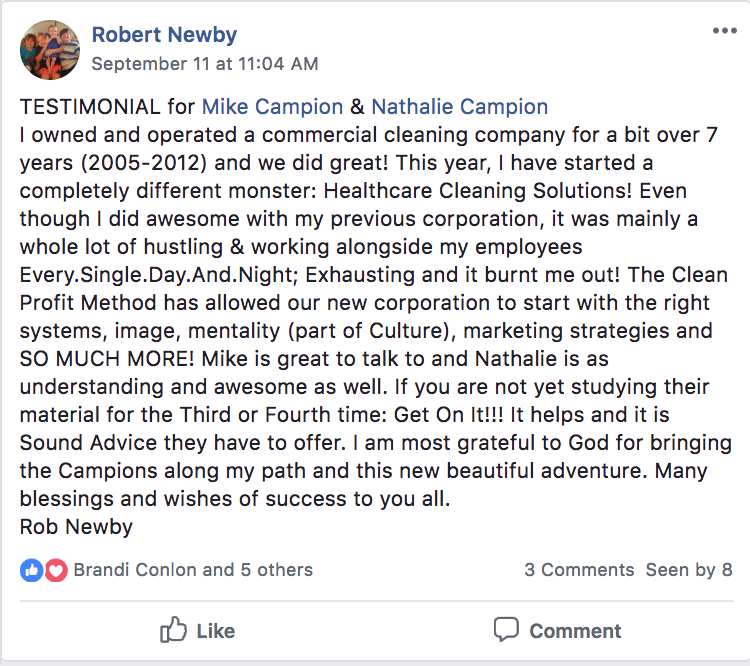This screenshot has height=666, width=750.
Task: Click the Rob Newby signature line
Action: [x=76, y=527]
